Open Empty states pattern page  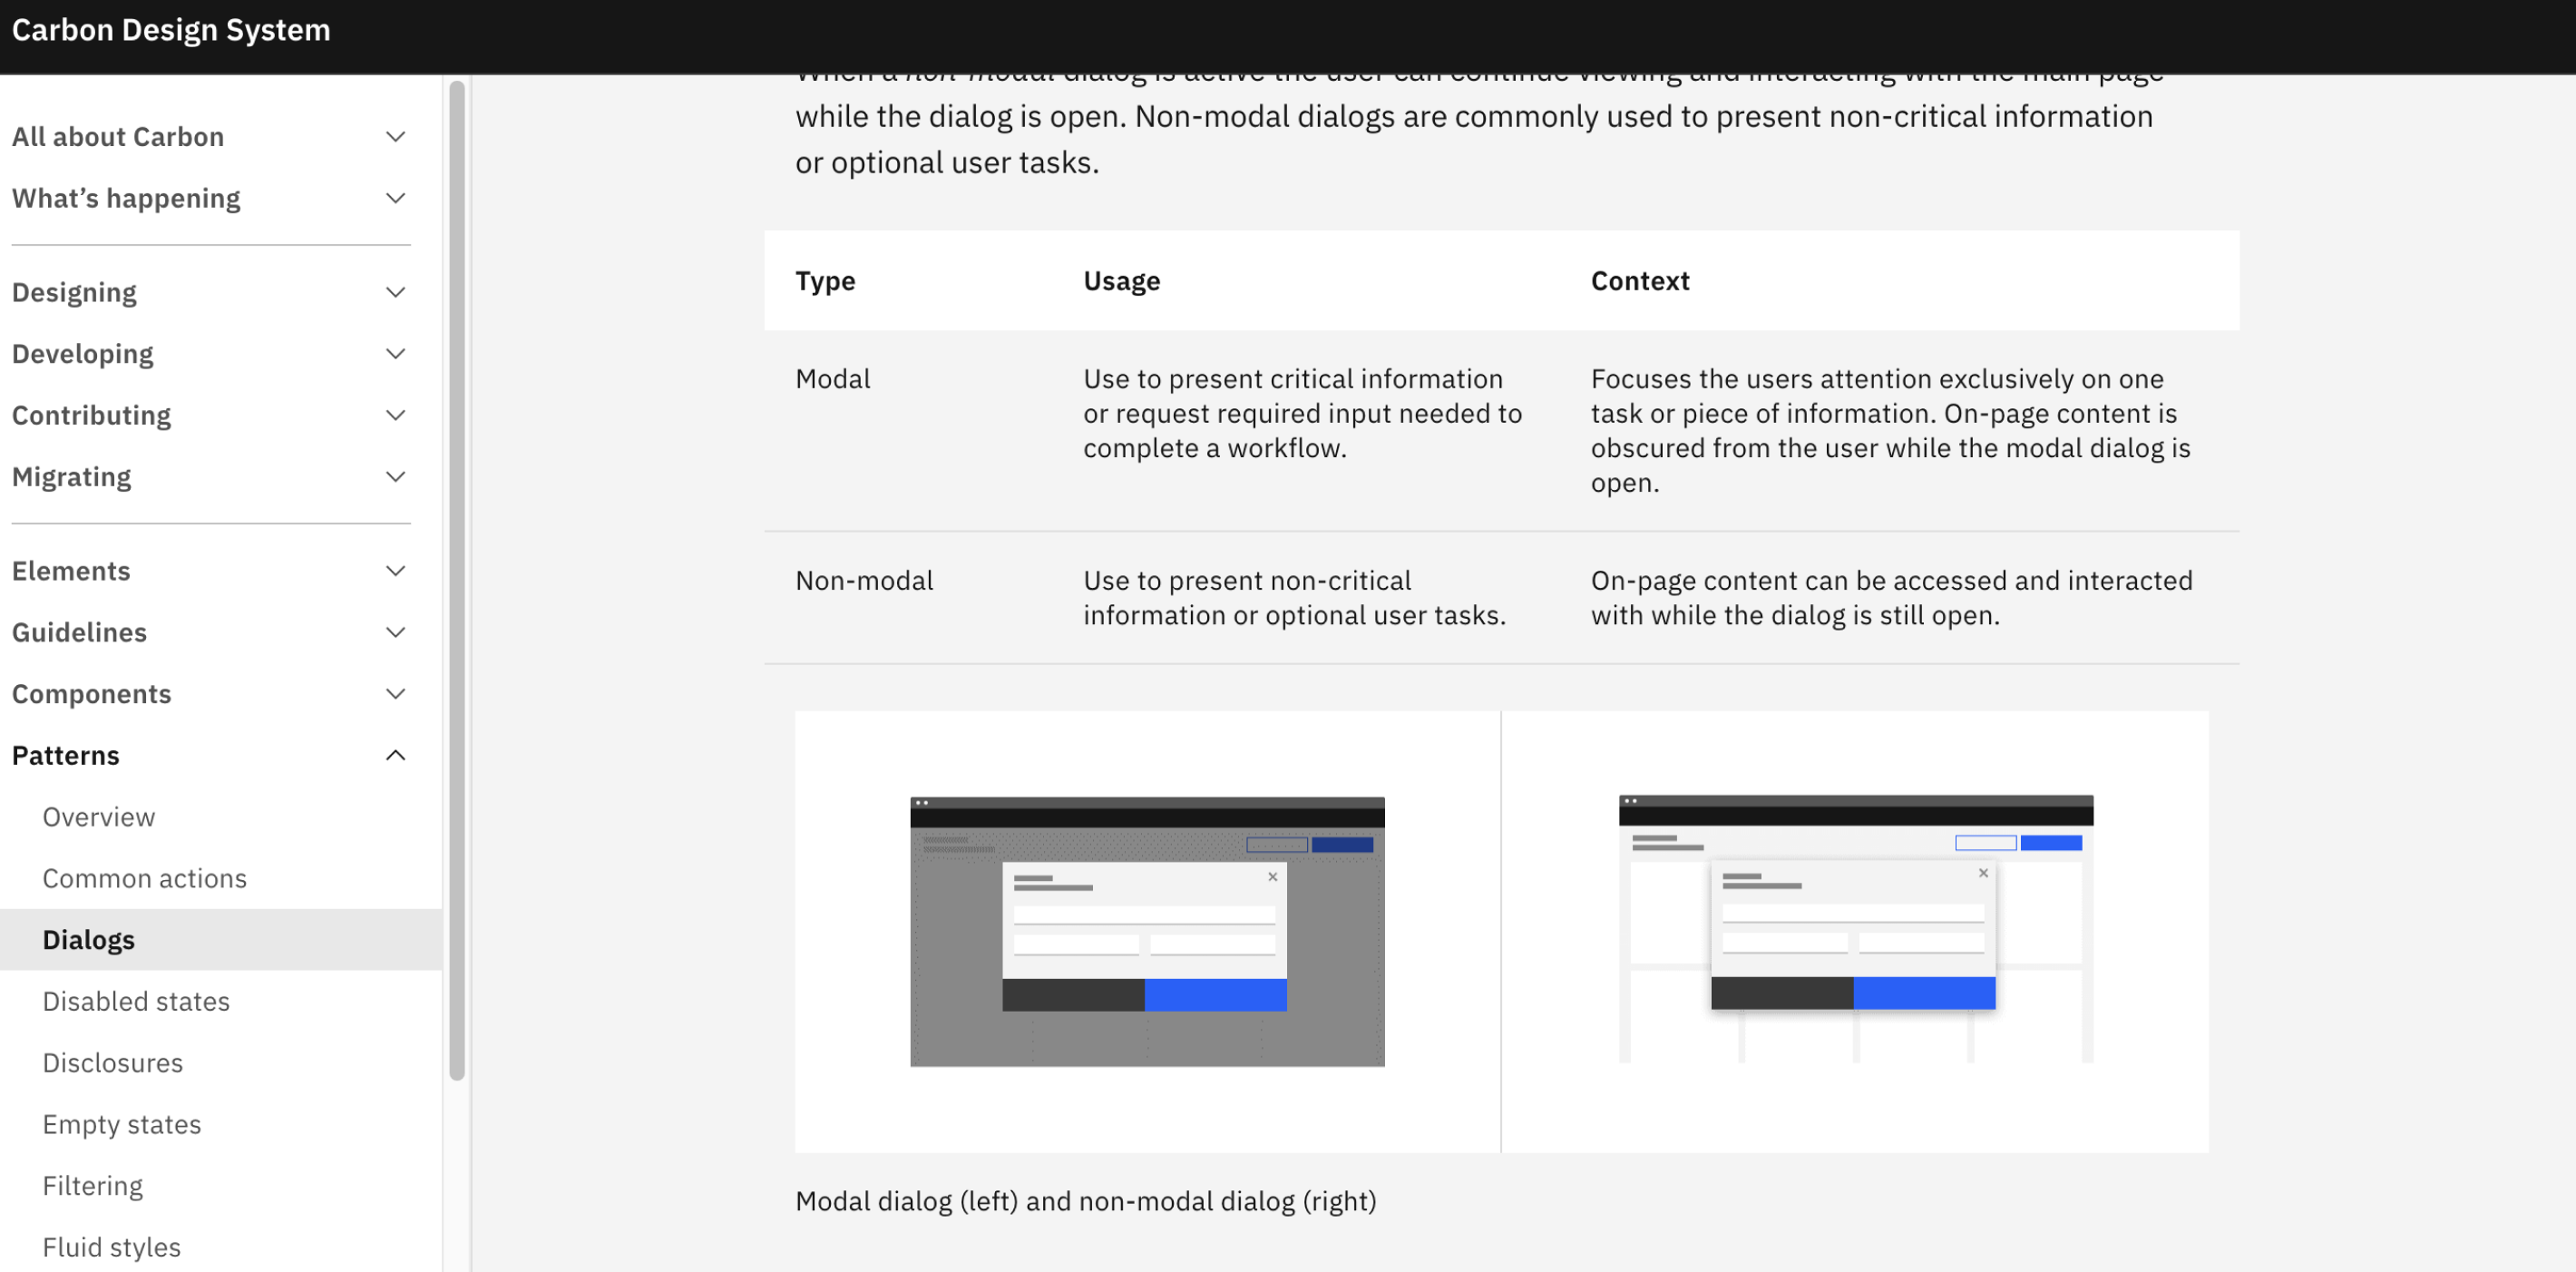[x=122, y=1124]
